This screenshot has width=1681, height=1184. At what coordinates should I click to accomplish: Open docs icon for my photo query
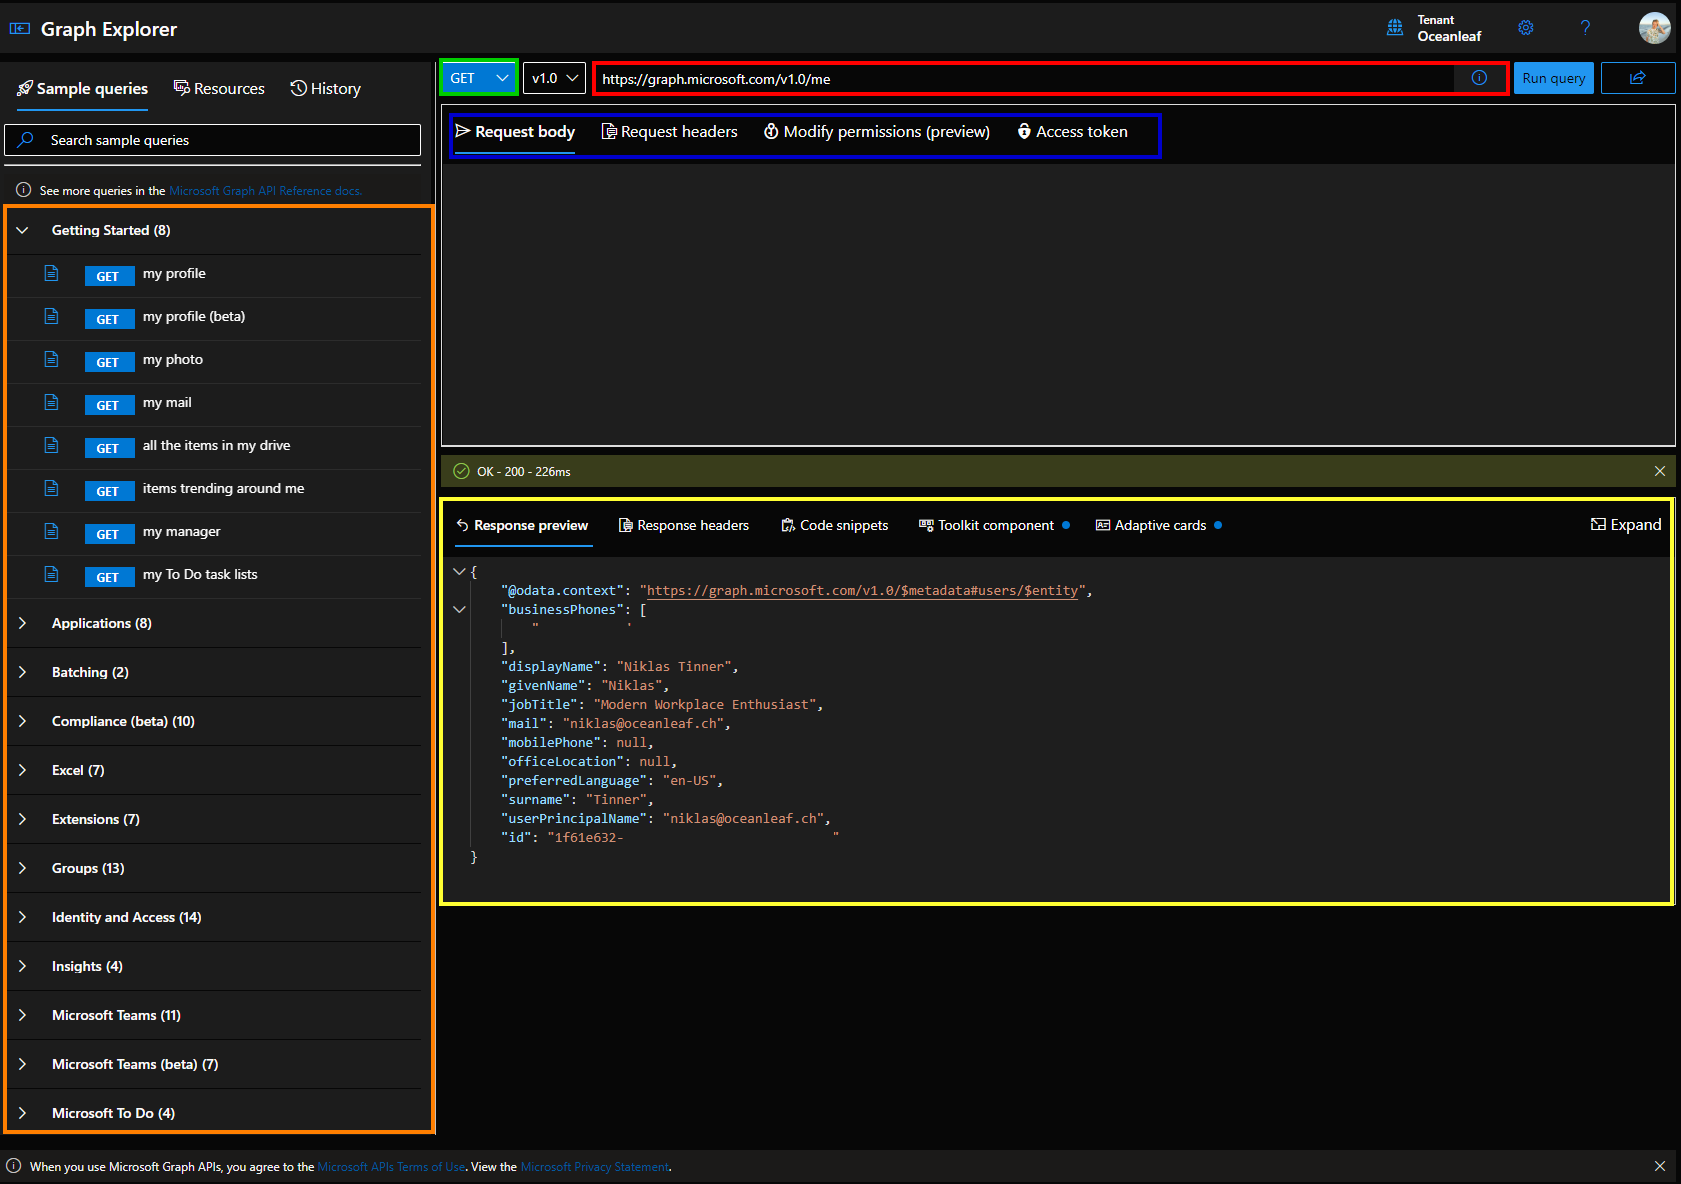[x=51, y=359]
